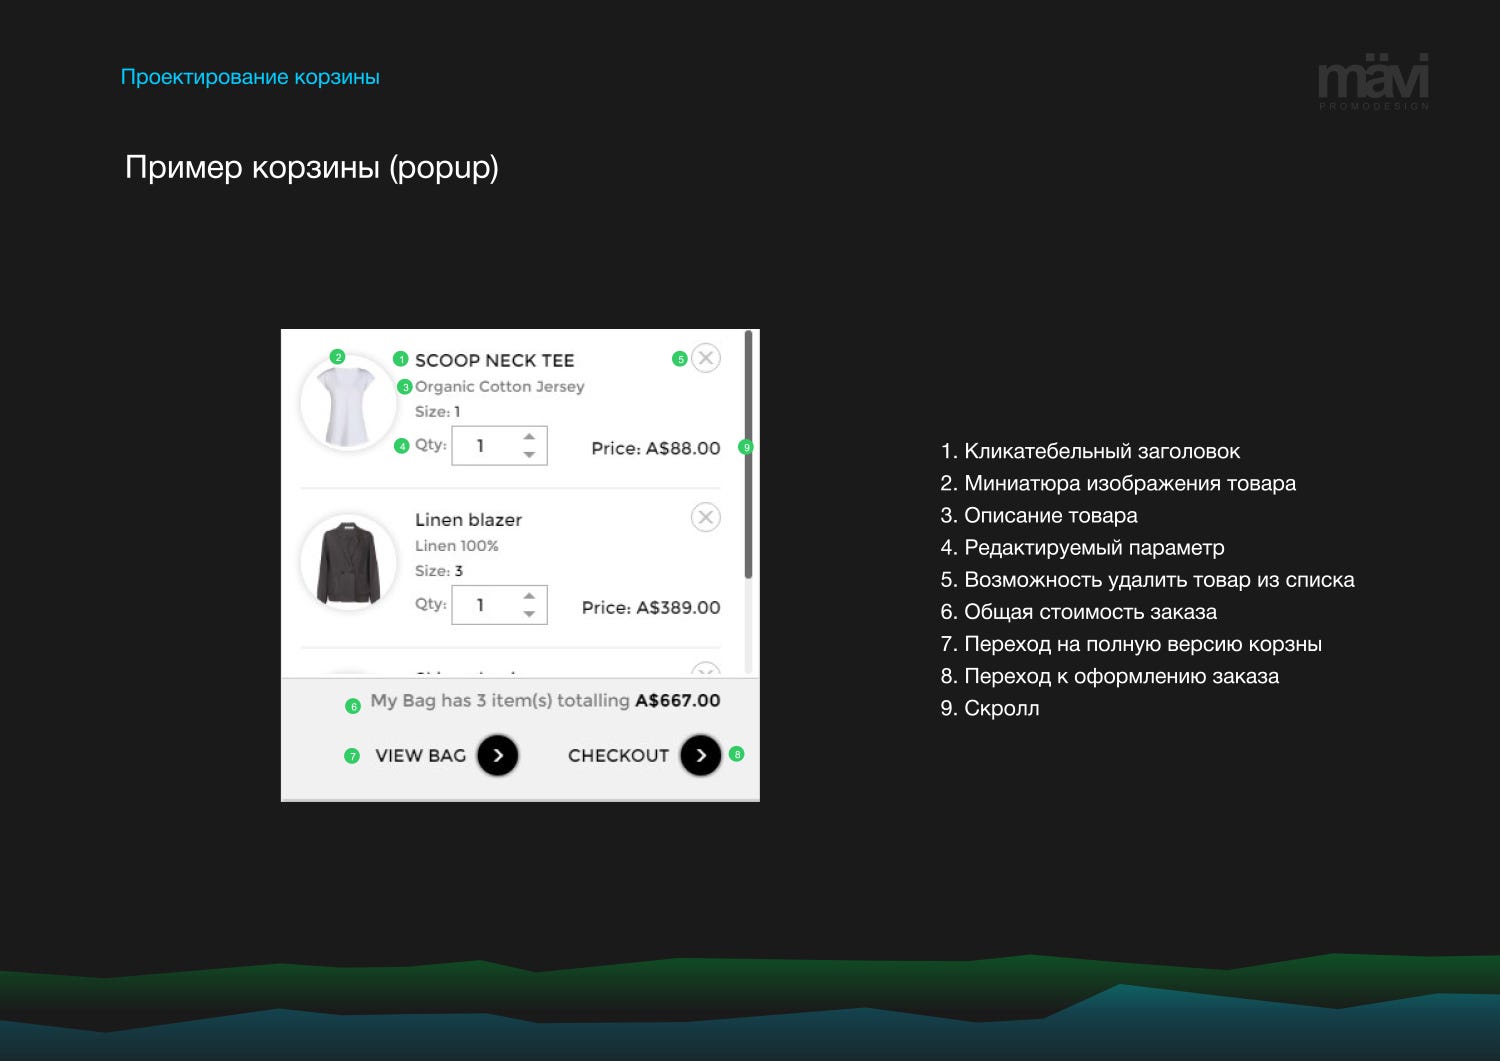This screenshot has width=1500, height=1061.
Task: Decrease quantity of Linen blazer
Action: point(529,614)
